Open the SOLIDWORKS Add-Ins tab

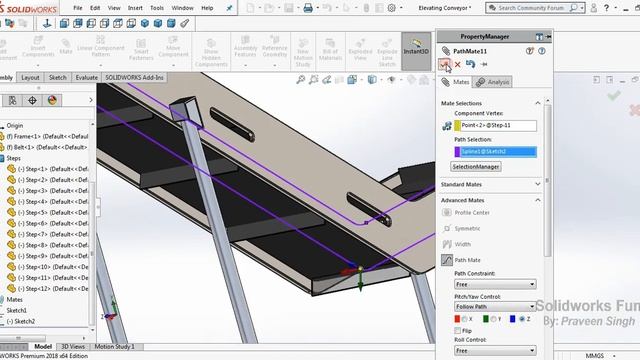(x=134, y=78)
